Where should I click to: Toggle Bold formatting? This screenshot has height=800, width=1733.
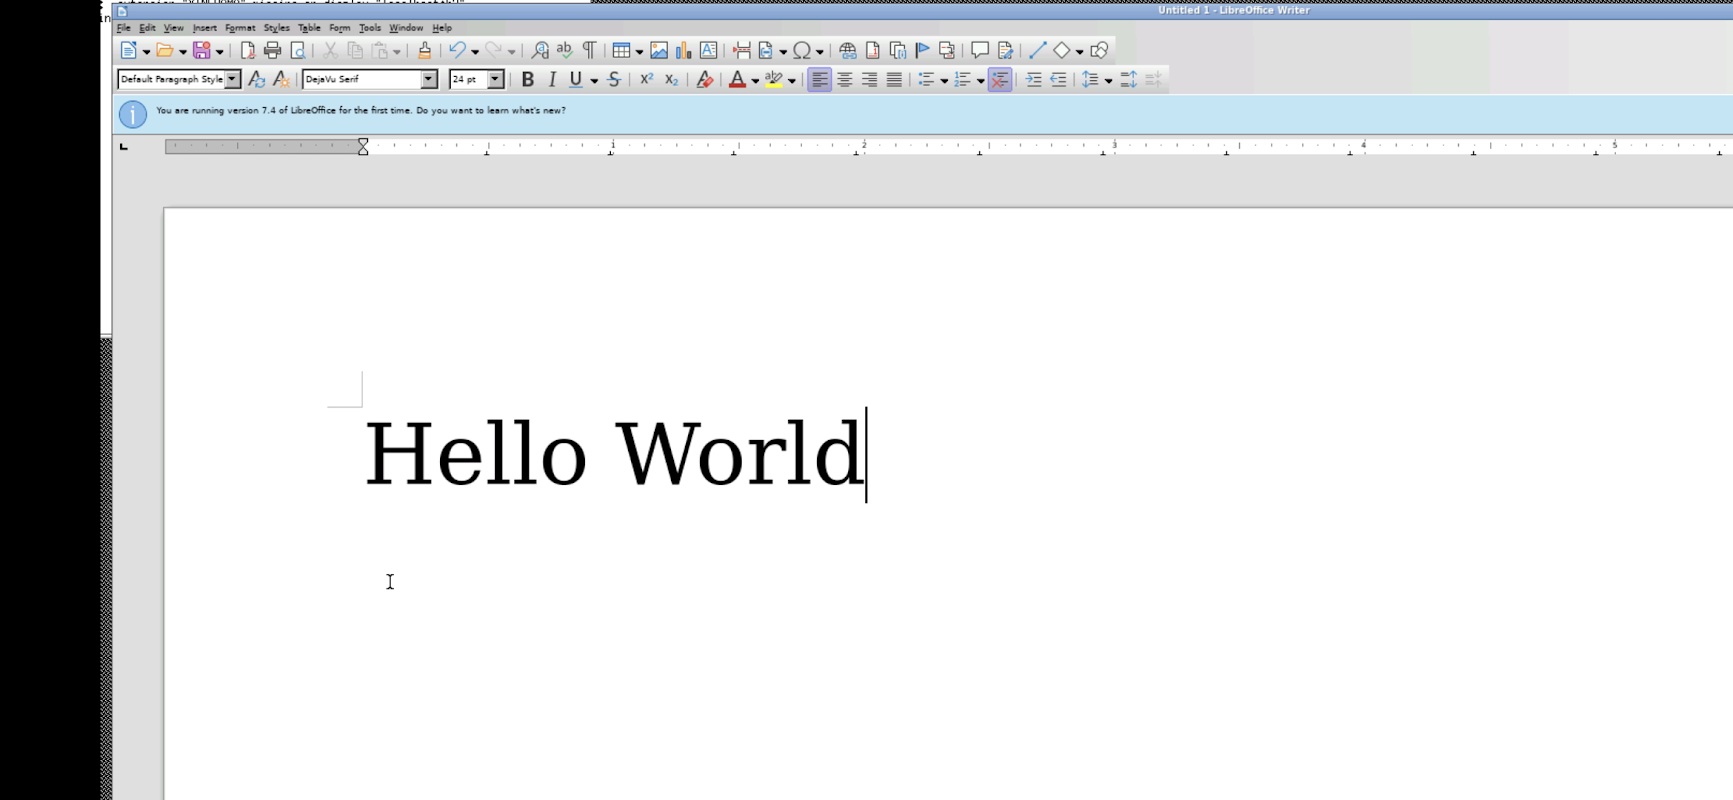527,80
